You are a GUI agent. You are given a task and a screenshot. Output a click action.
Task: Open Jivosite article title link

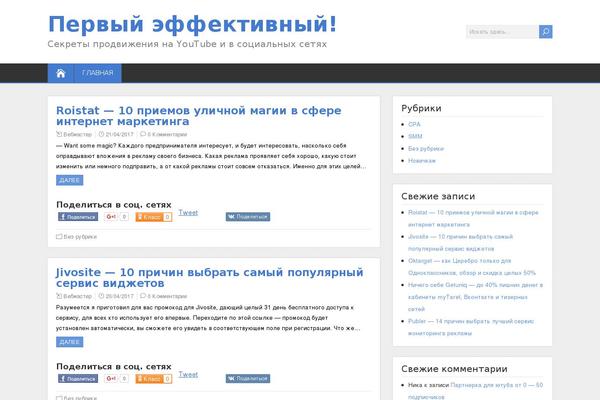tap(209, 278)
